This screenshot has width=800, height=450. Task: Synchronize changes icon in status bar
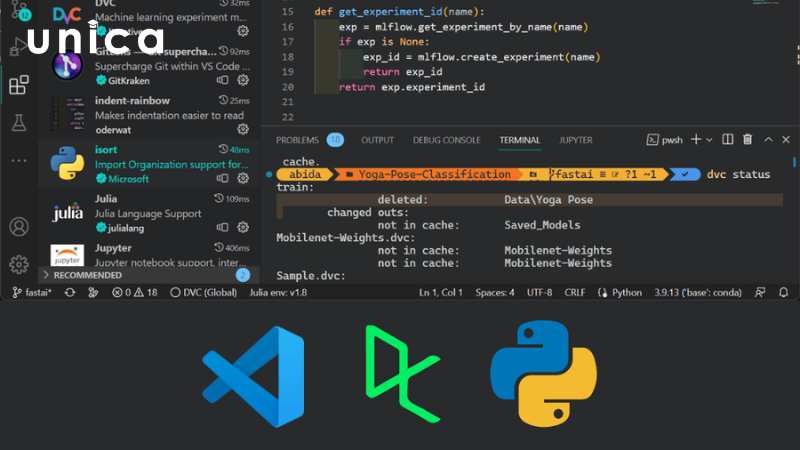[70, 292]
